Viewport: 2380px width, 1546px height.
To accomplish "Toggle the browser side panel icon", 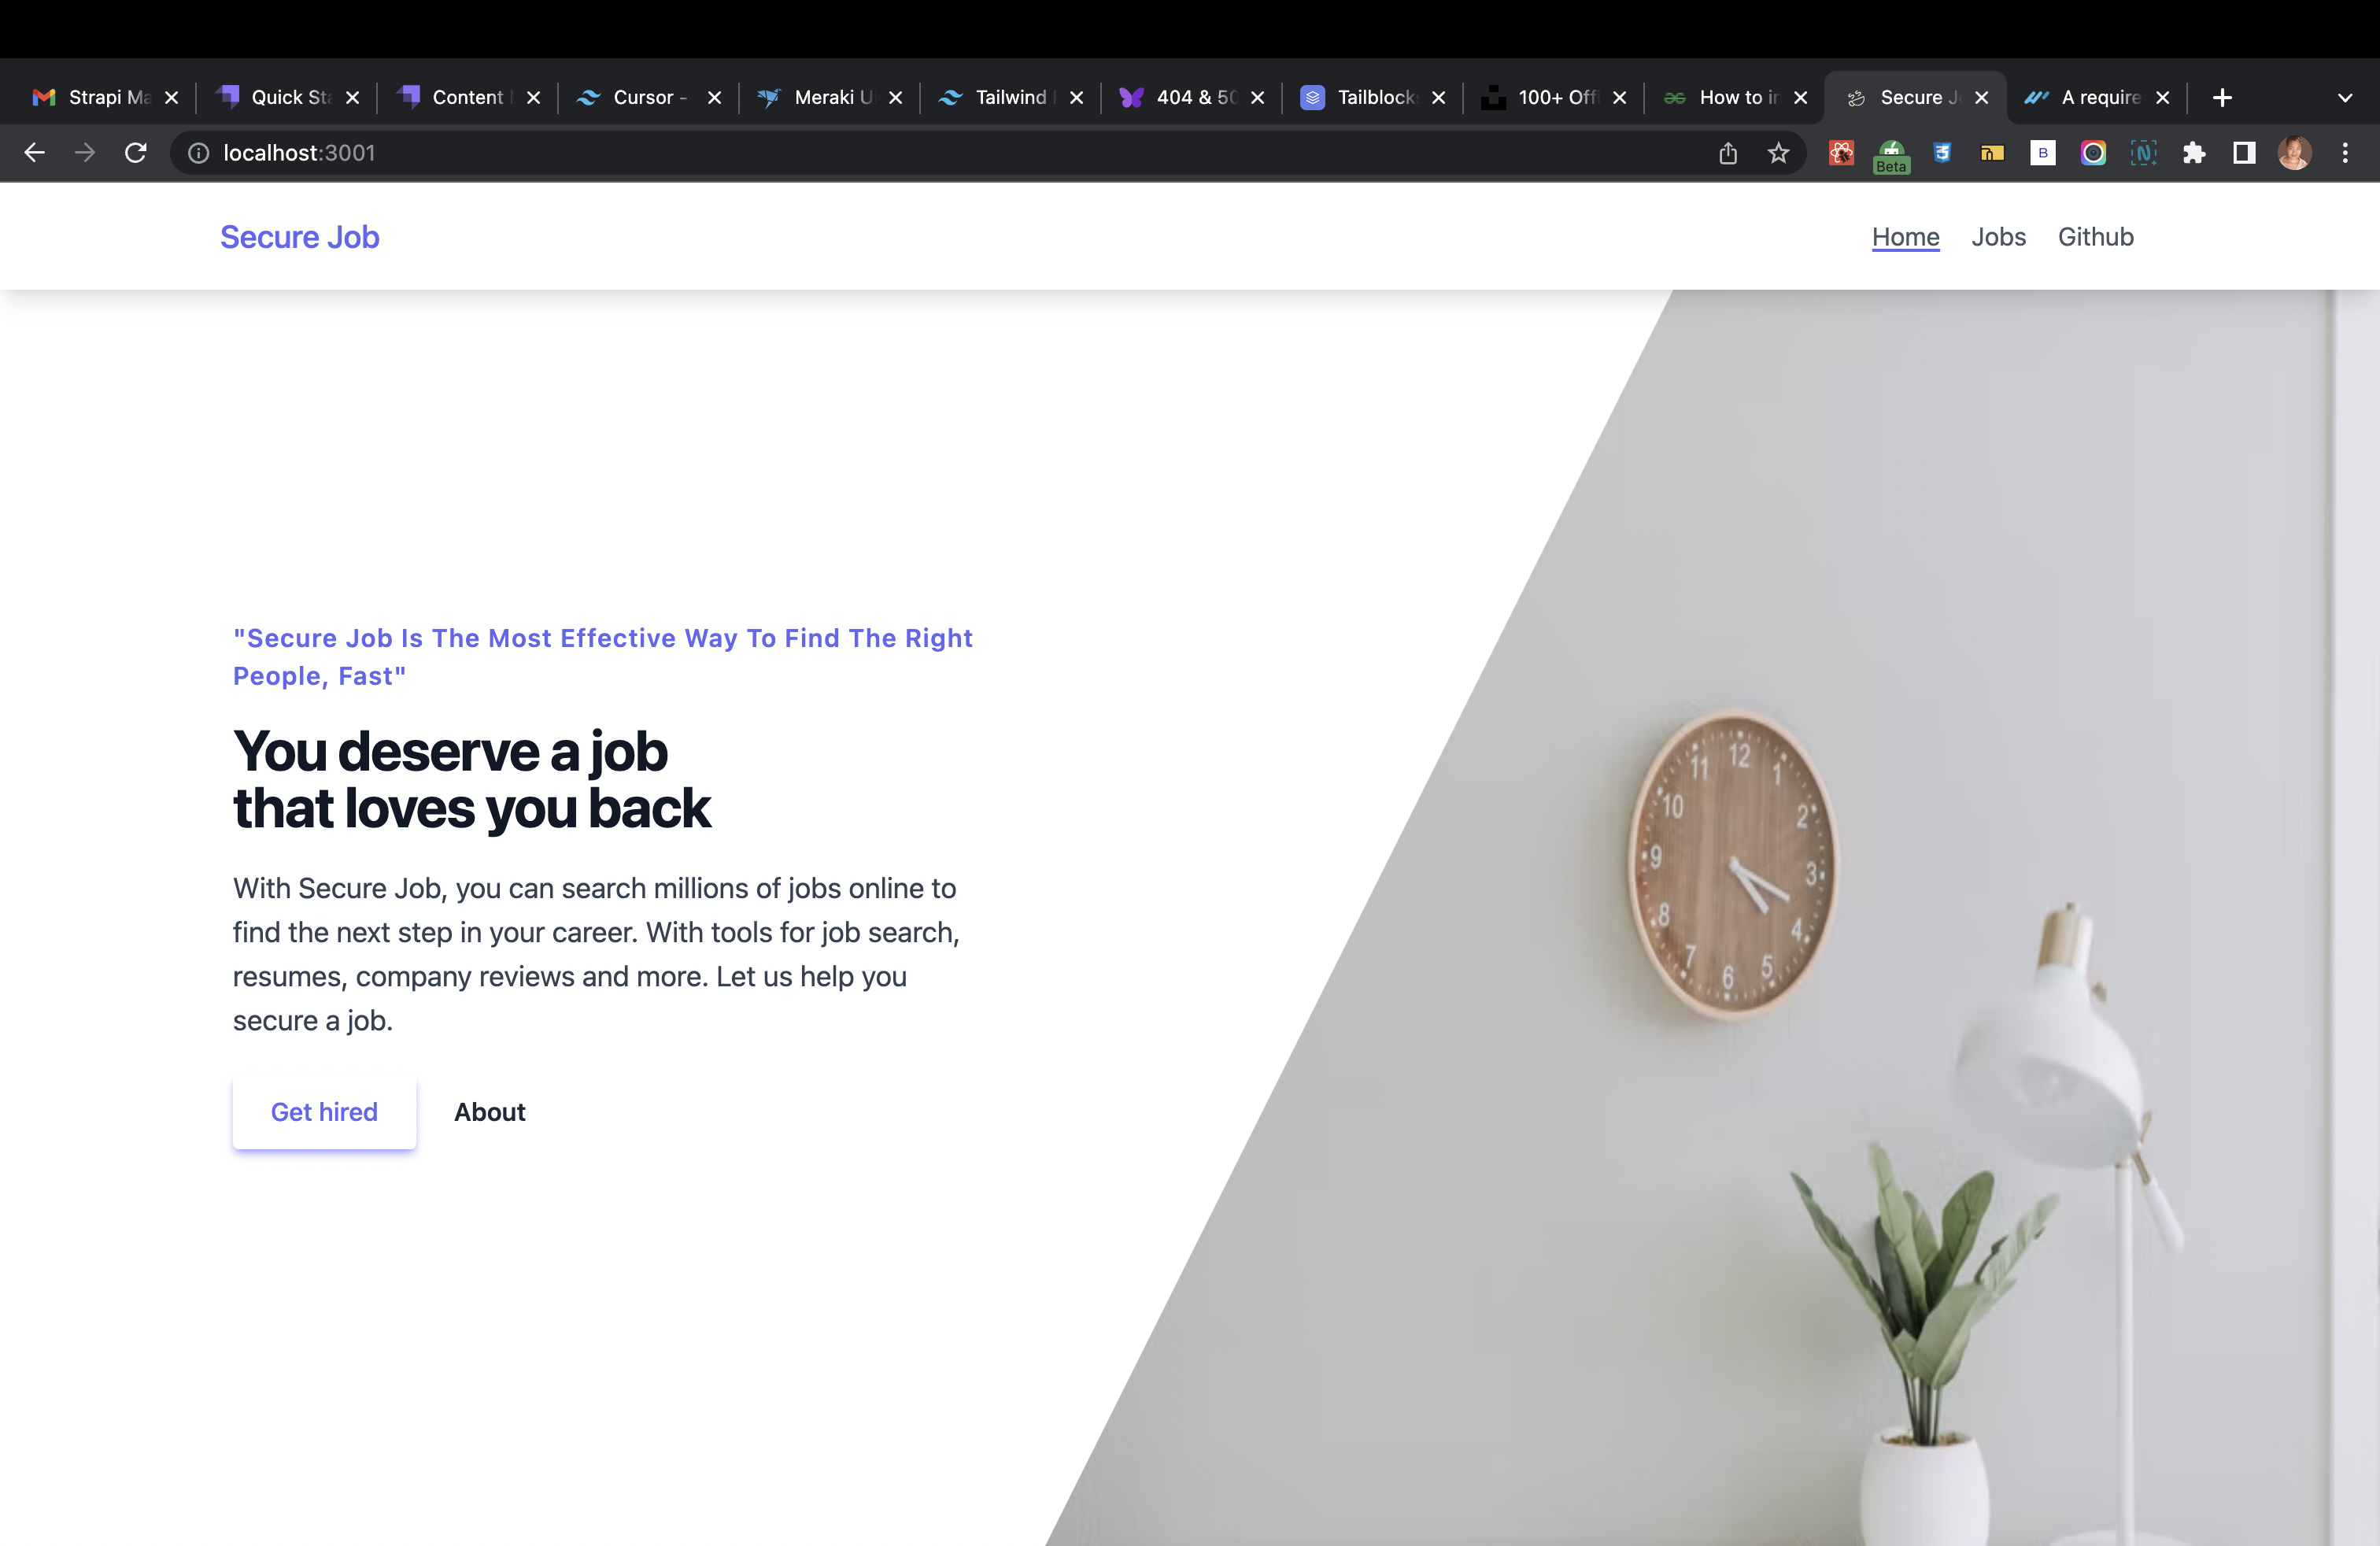I will click(2244, 153).
